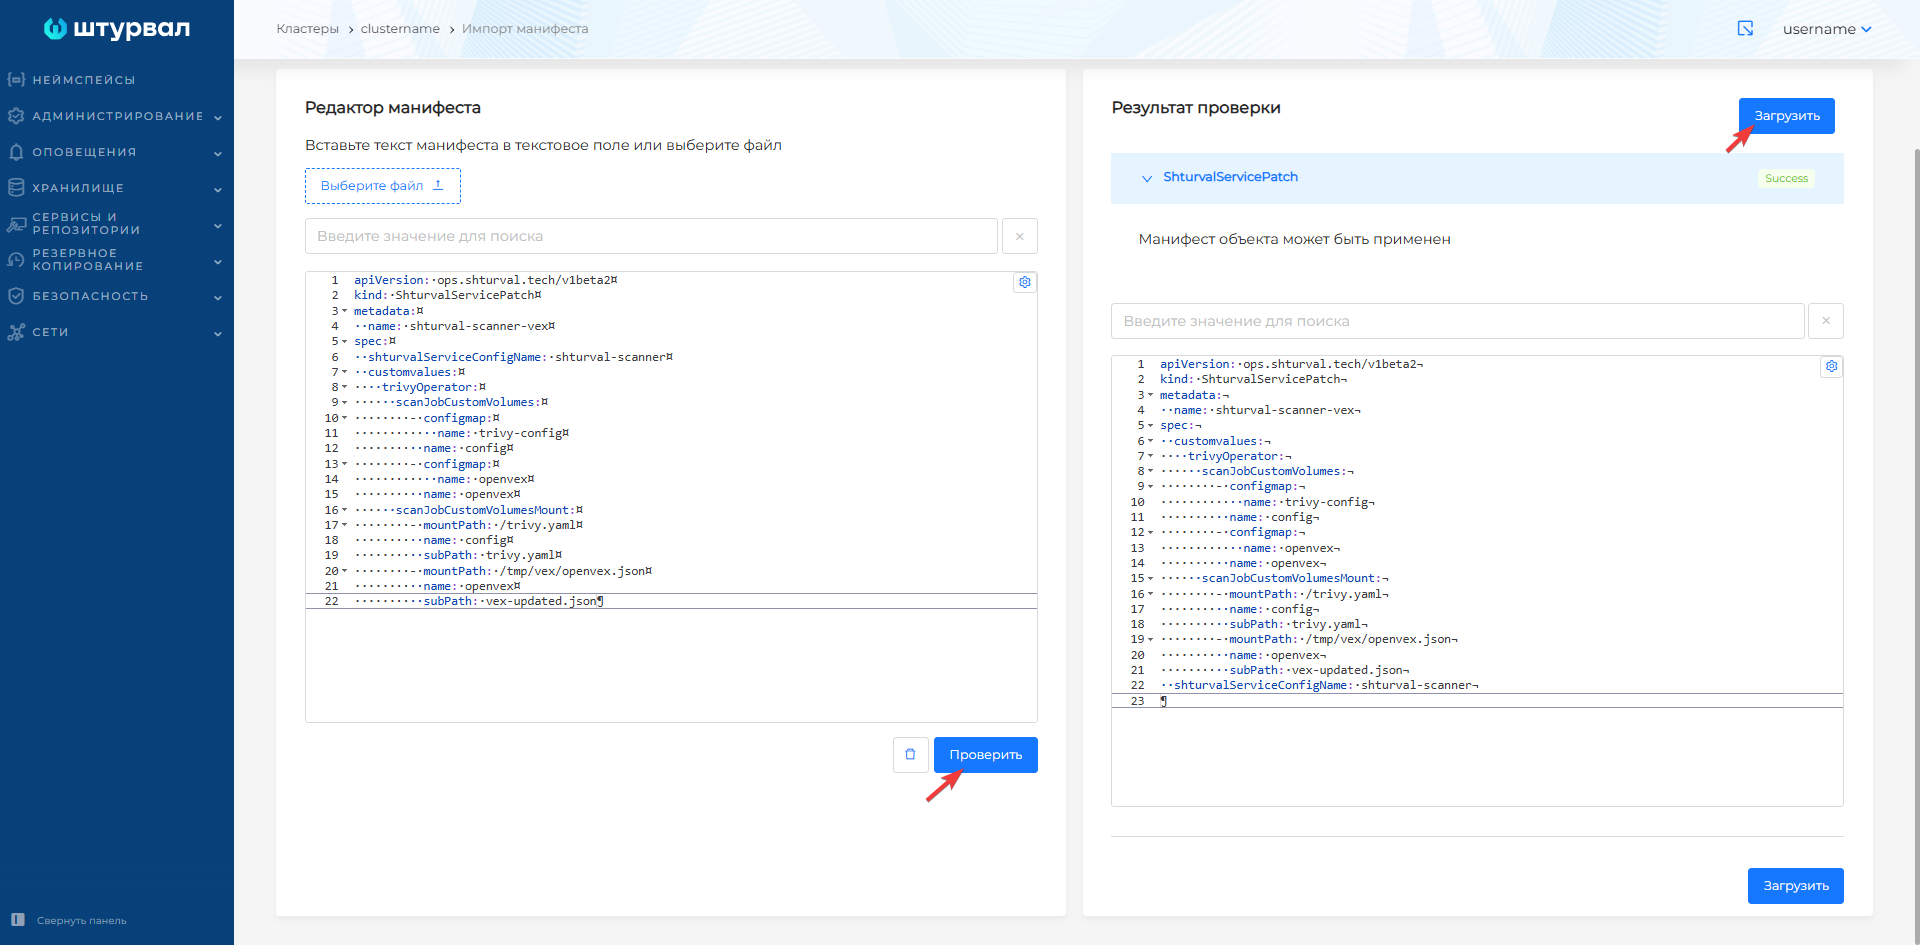This screenshot has width=1920, height=945.
Task: Collapse the ShturvalServicePatch result row
Action: point(1147,178)
